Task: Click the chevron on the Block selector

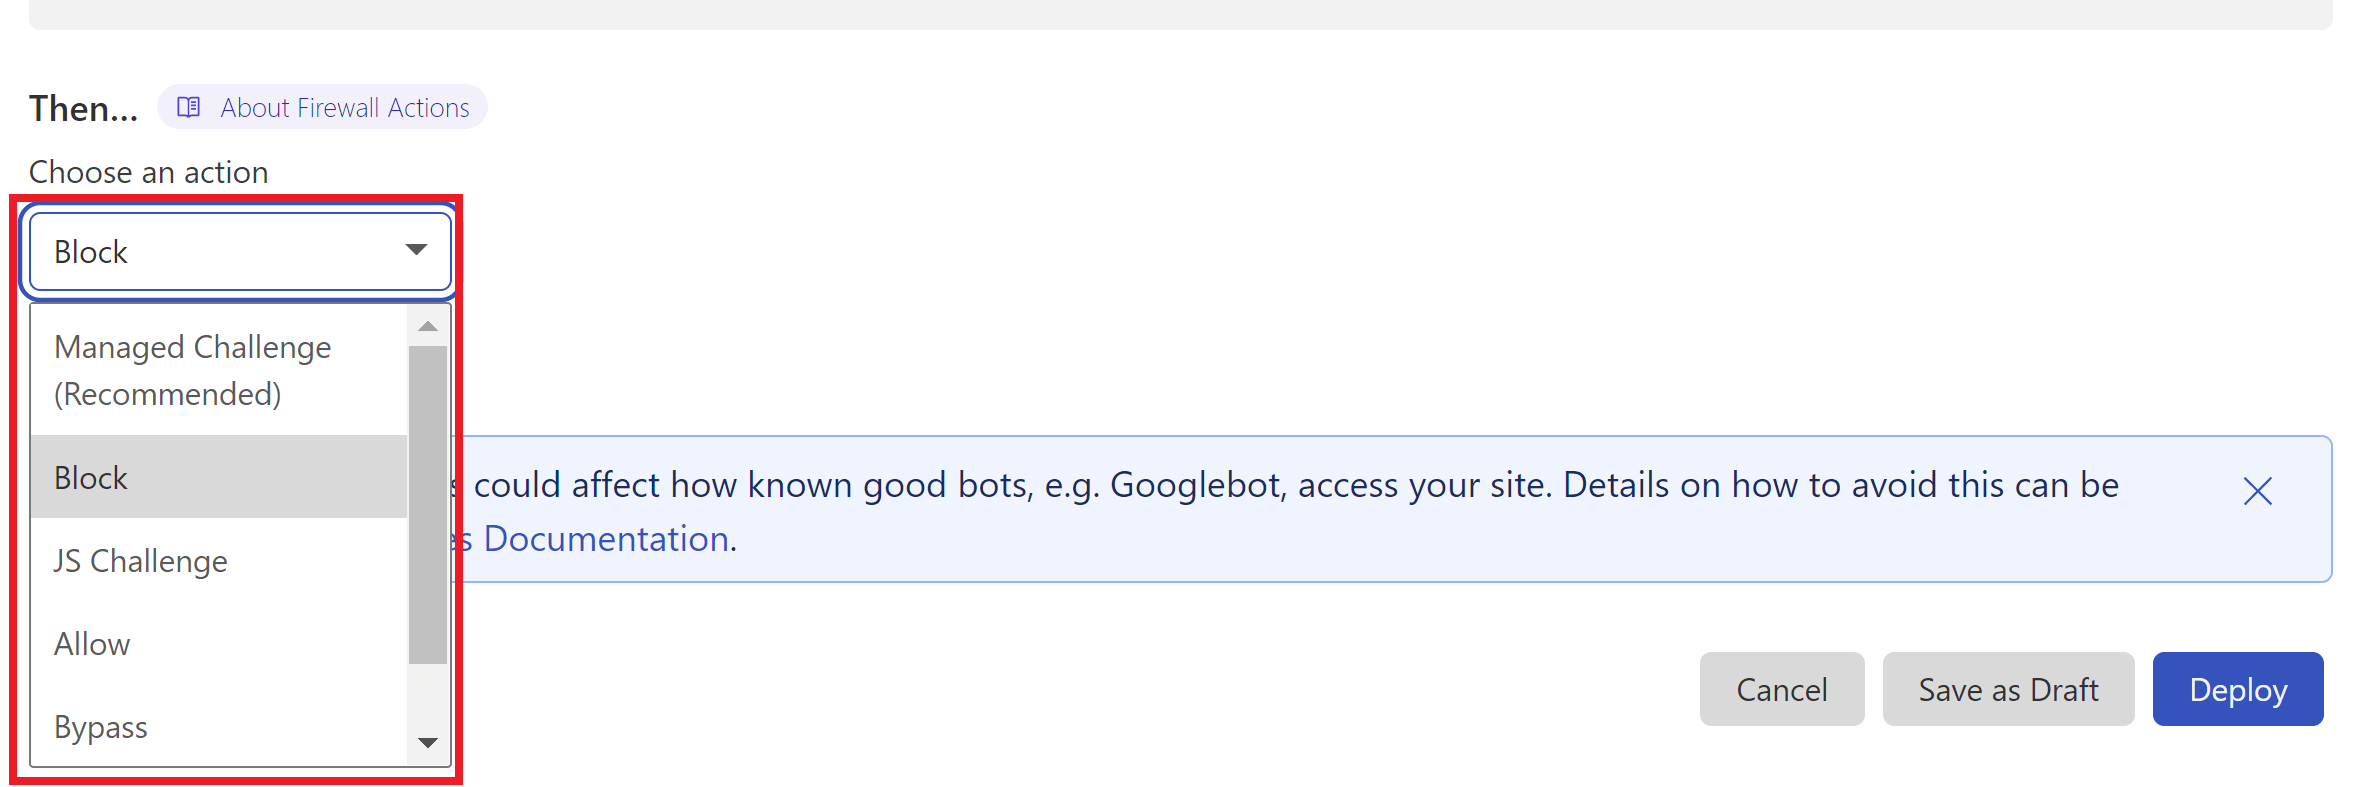Action: click(416, 251)
